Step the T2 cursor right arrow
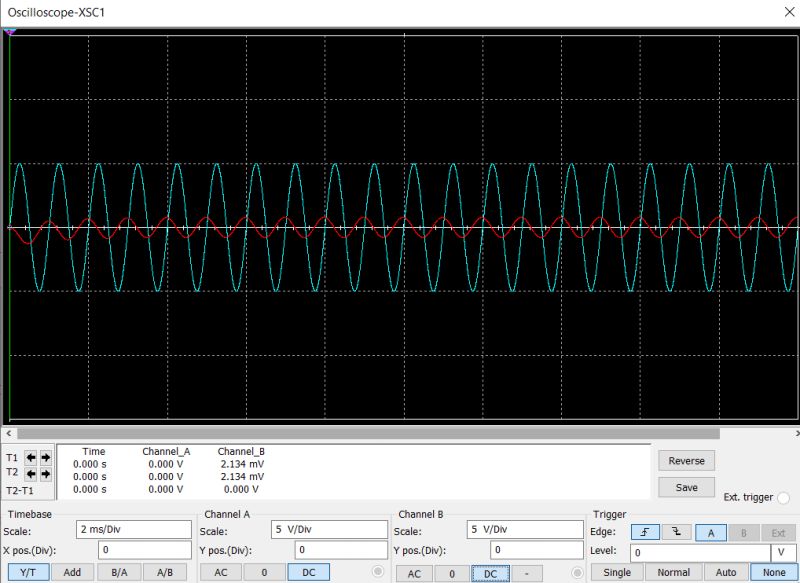This screenshot has width=800, height=583. 44,472
